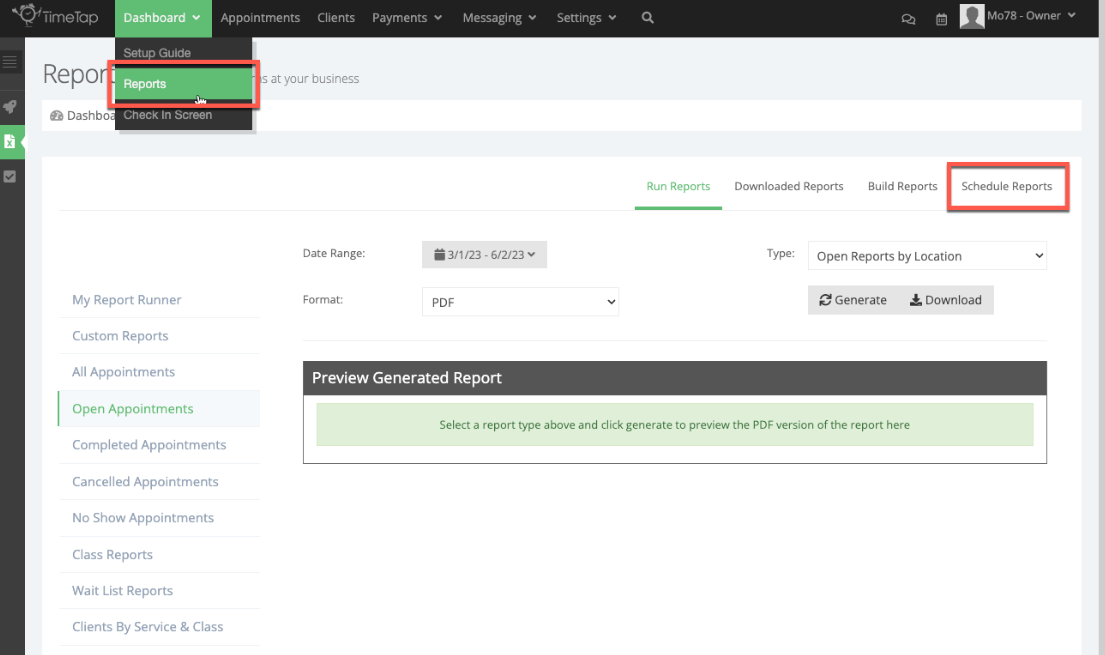Click the Download button
Screen dimensions: 1105x655
point(946,300)
